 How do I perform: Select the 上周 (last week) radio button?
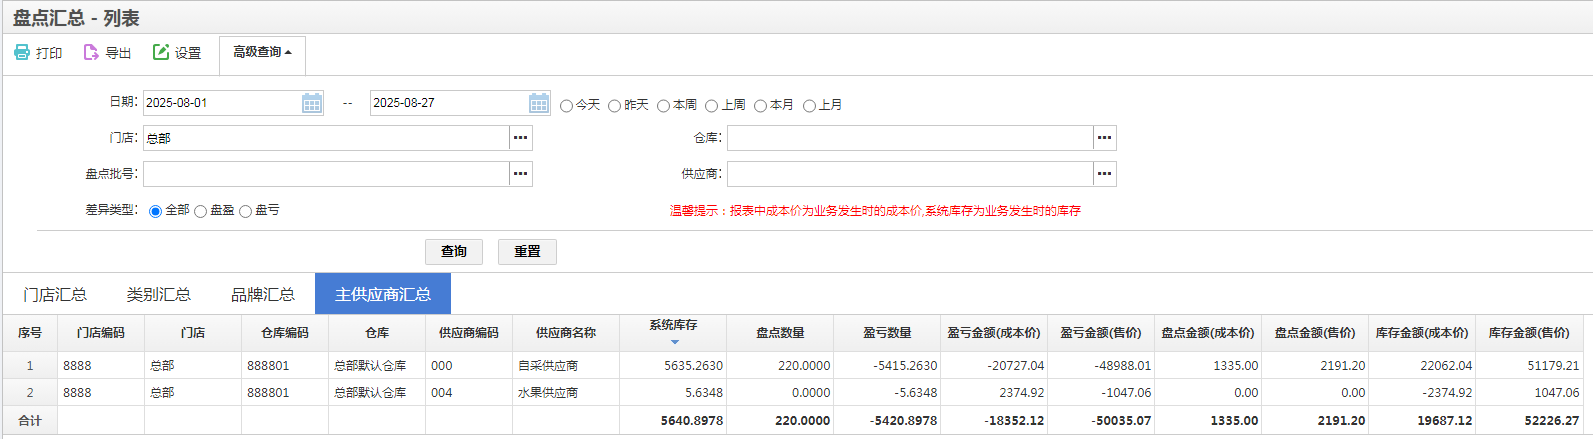[x=712, y=106]
